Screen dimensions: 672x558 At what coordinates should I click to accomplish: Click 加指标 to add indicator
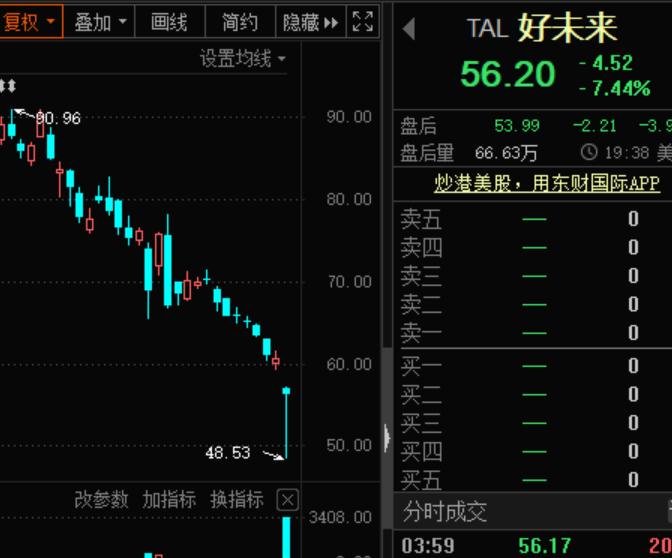coord(169,500)
